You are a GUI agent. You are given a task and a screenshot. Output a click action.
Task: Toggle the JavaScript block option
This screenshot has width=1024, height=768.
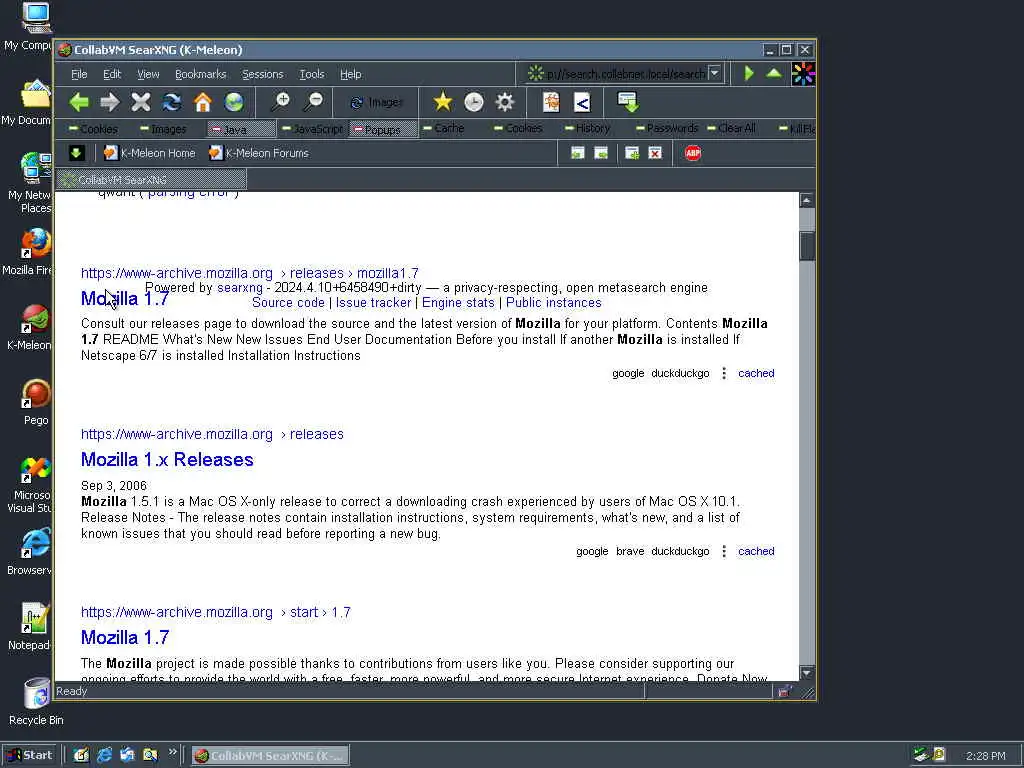pos(312,129)
